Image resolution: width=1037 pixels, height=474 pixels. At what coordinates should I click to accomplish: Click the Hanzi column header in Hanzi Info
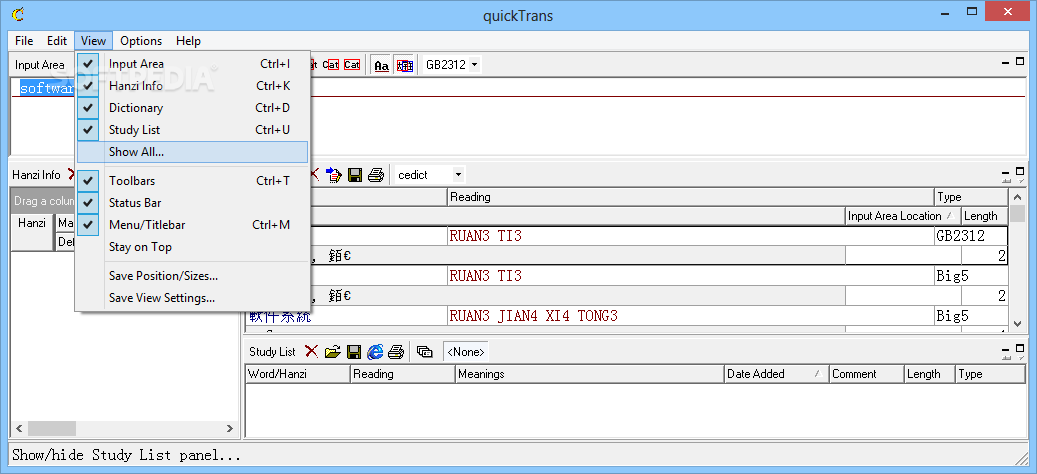pyautogui.click(x=32, y=233)
